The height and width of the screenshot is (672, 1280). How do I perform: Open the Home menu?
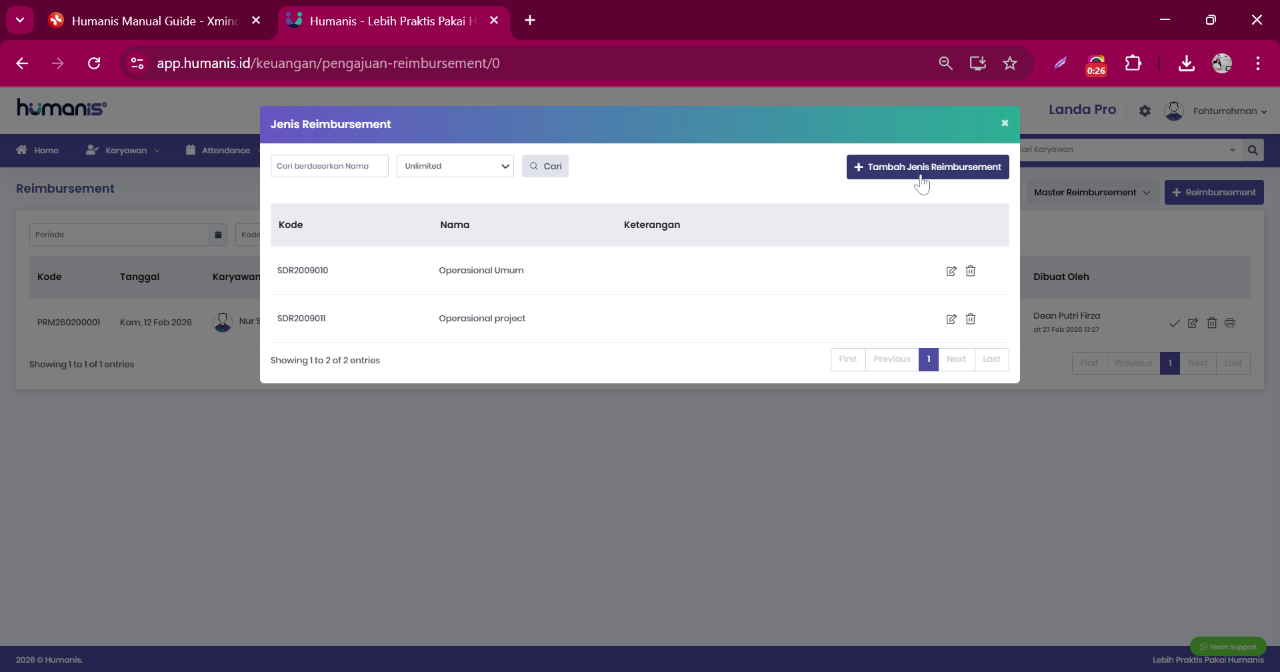[37, 150]
